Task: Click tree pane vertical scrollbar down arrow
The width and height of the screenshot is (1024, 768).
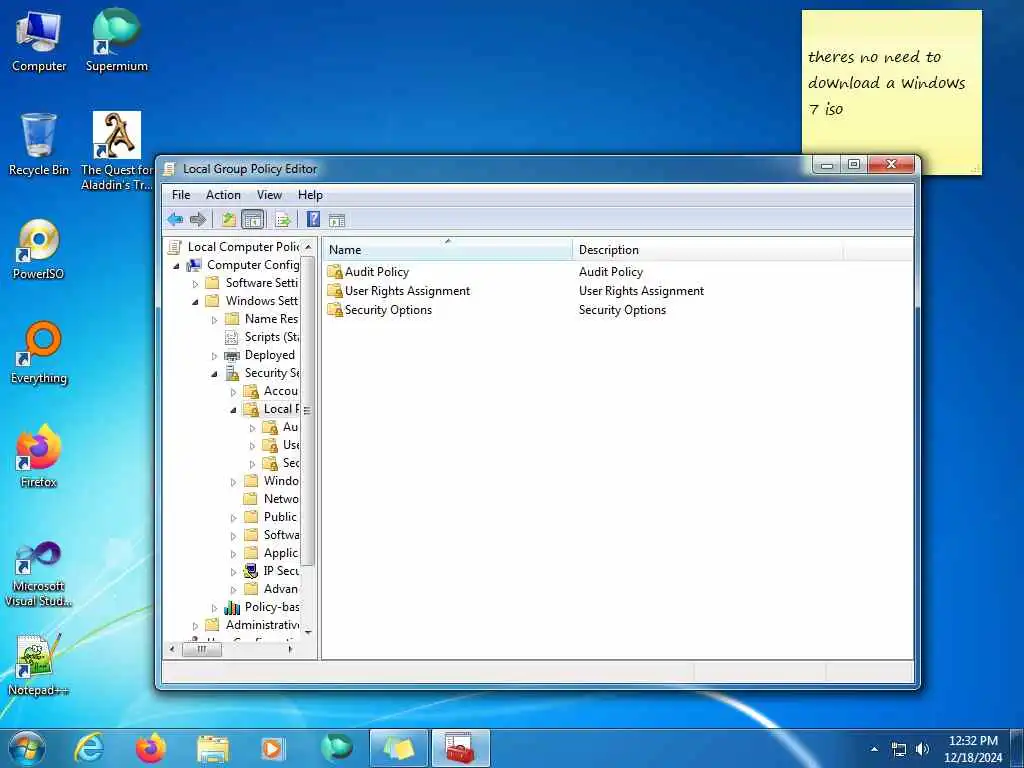Action: (x=308, y=632)
